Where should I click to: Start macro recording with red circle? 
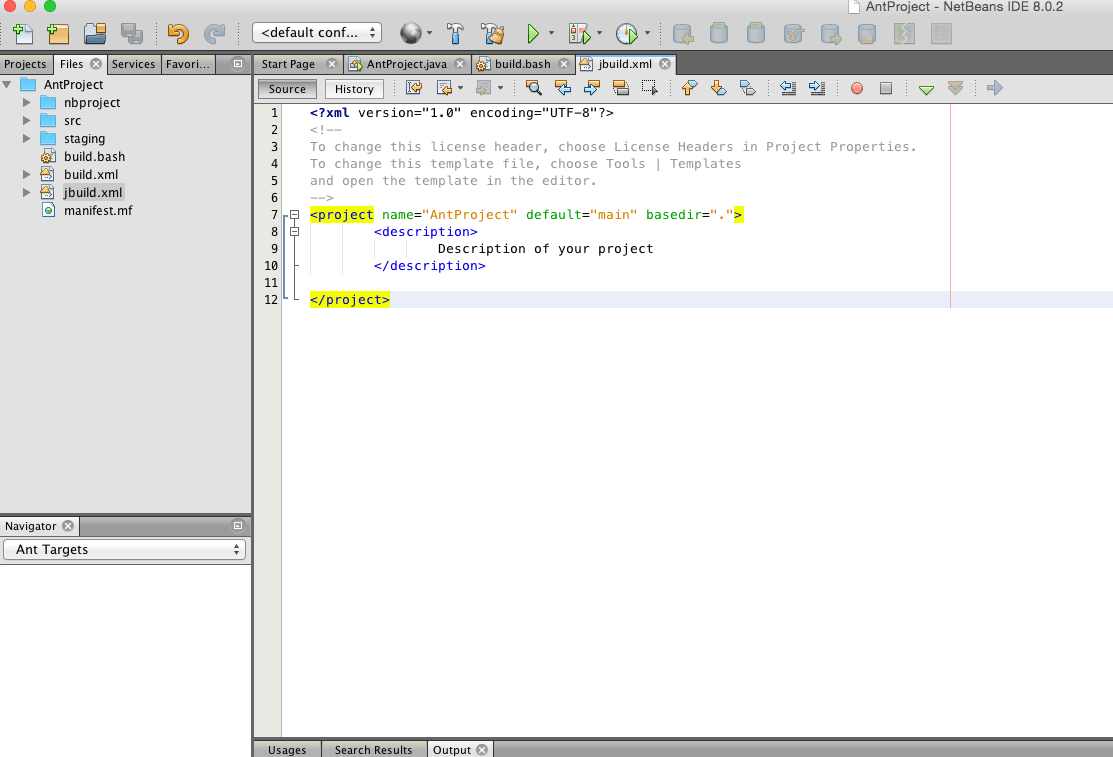pyautogui.click(x=857, y=89)
